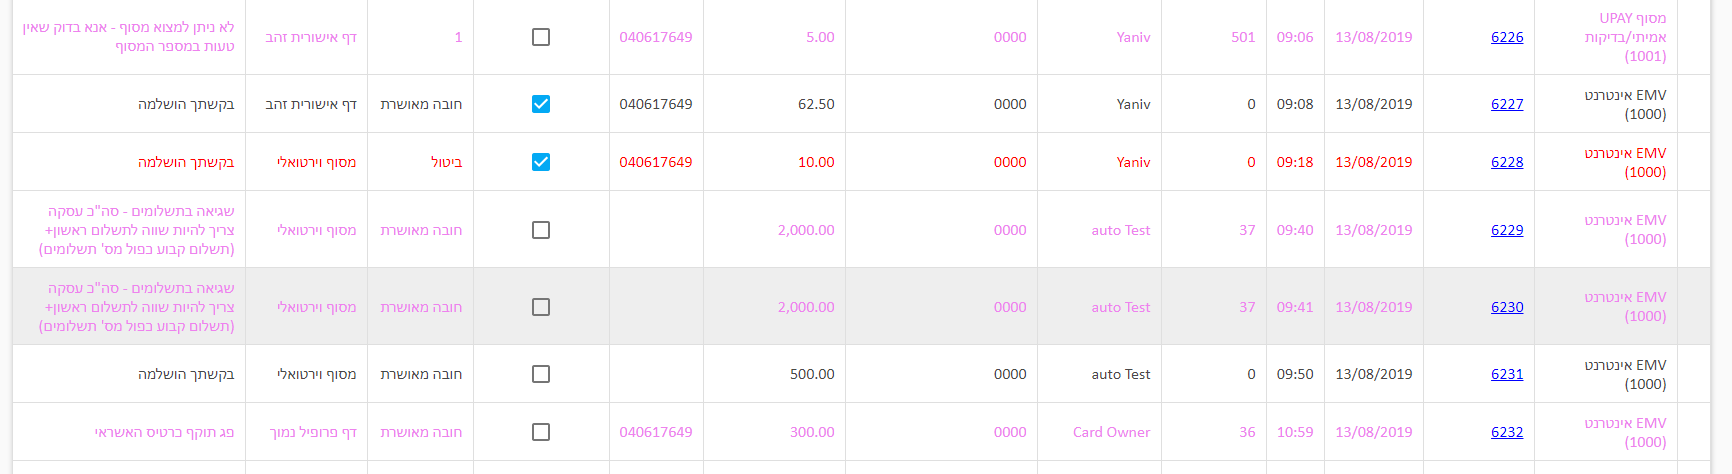Open transaction link 6227

(x=1507, y=104)
